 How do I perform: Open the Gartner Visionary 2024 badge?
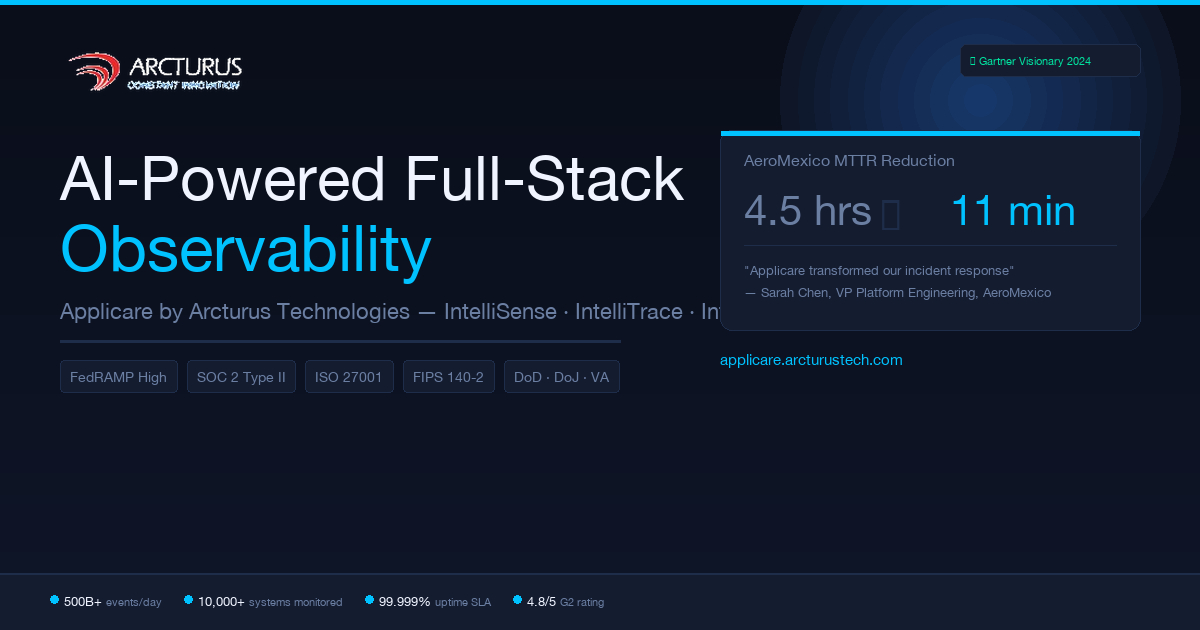1050,61
